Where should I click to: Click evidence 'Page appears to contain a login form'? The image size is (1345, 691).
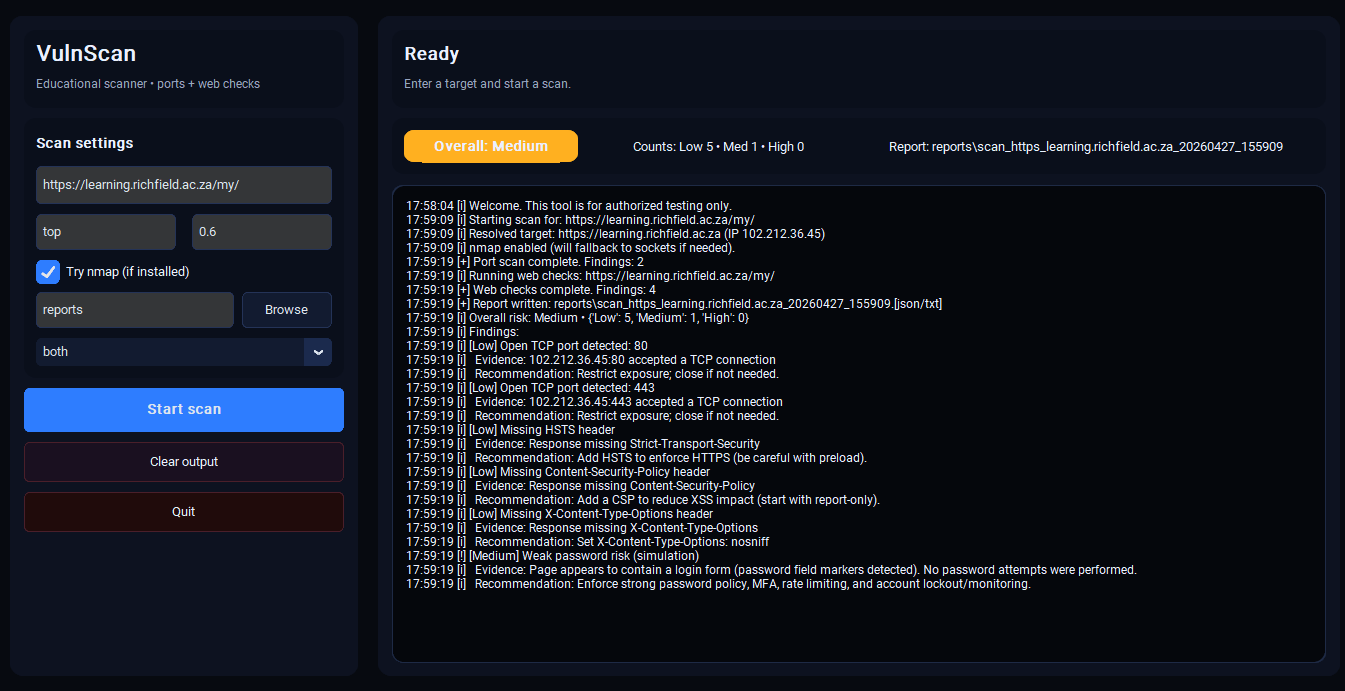[x=771, y=570]
